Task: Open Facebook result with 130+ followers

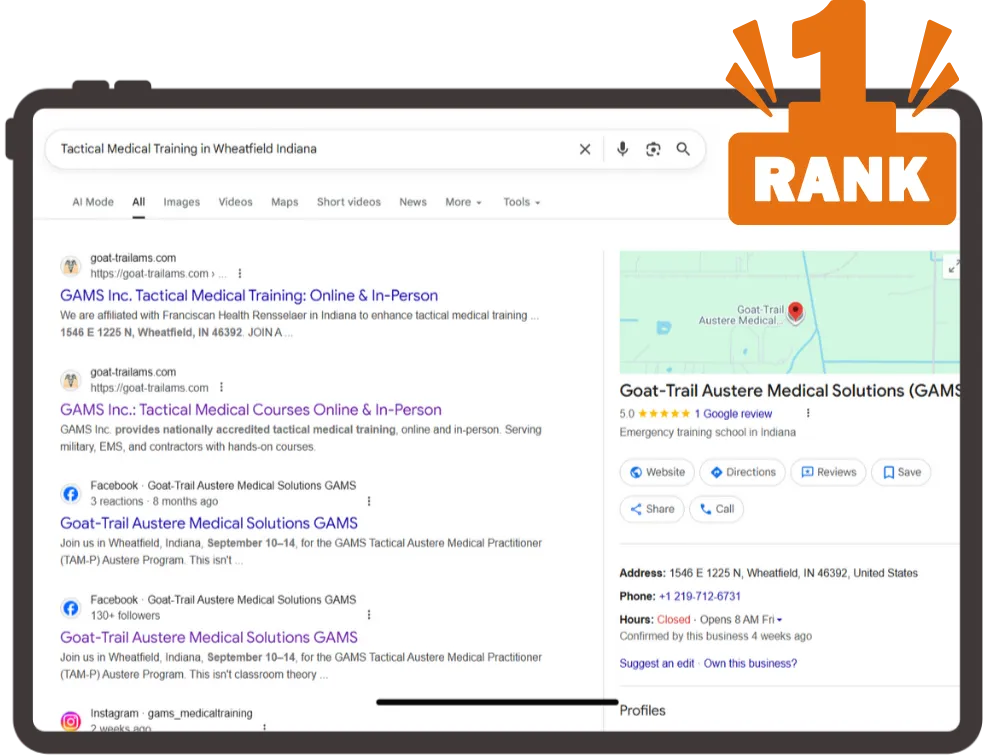Action: click(209, 638)
